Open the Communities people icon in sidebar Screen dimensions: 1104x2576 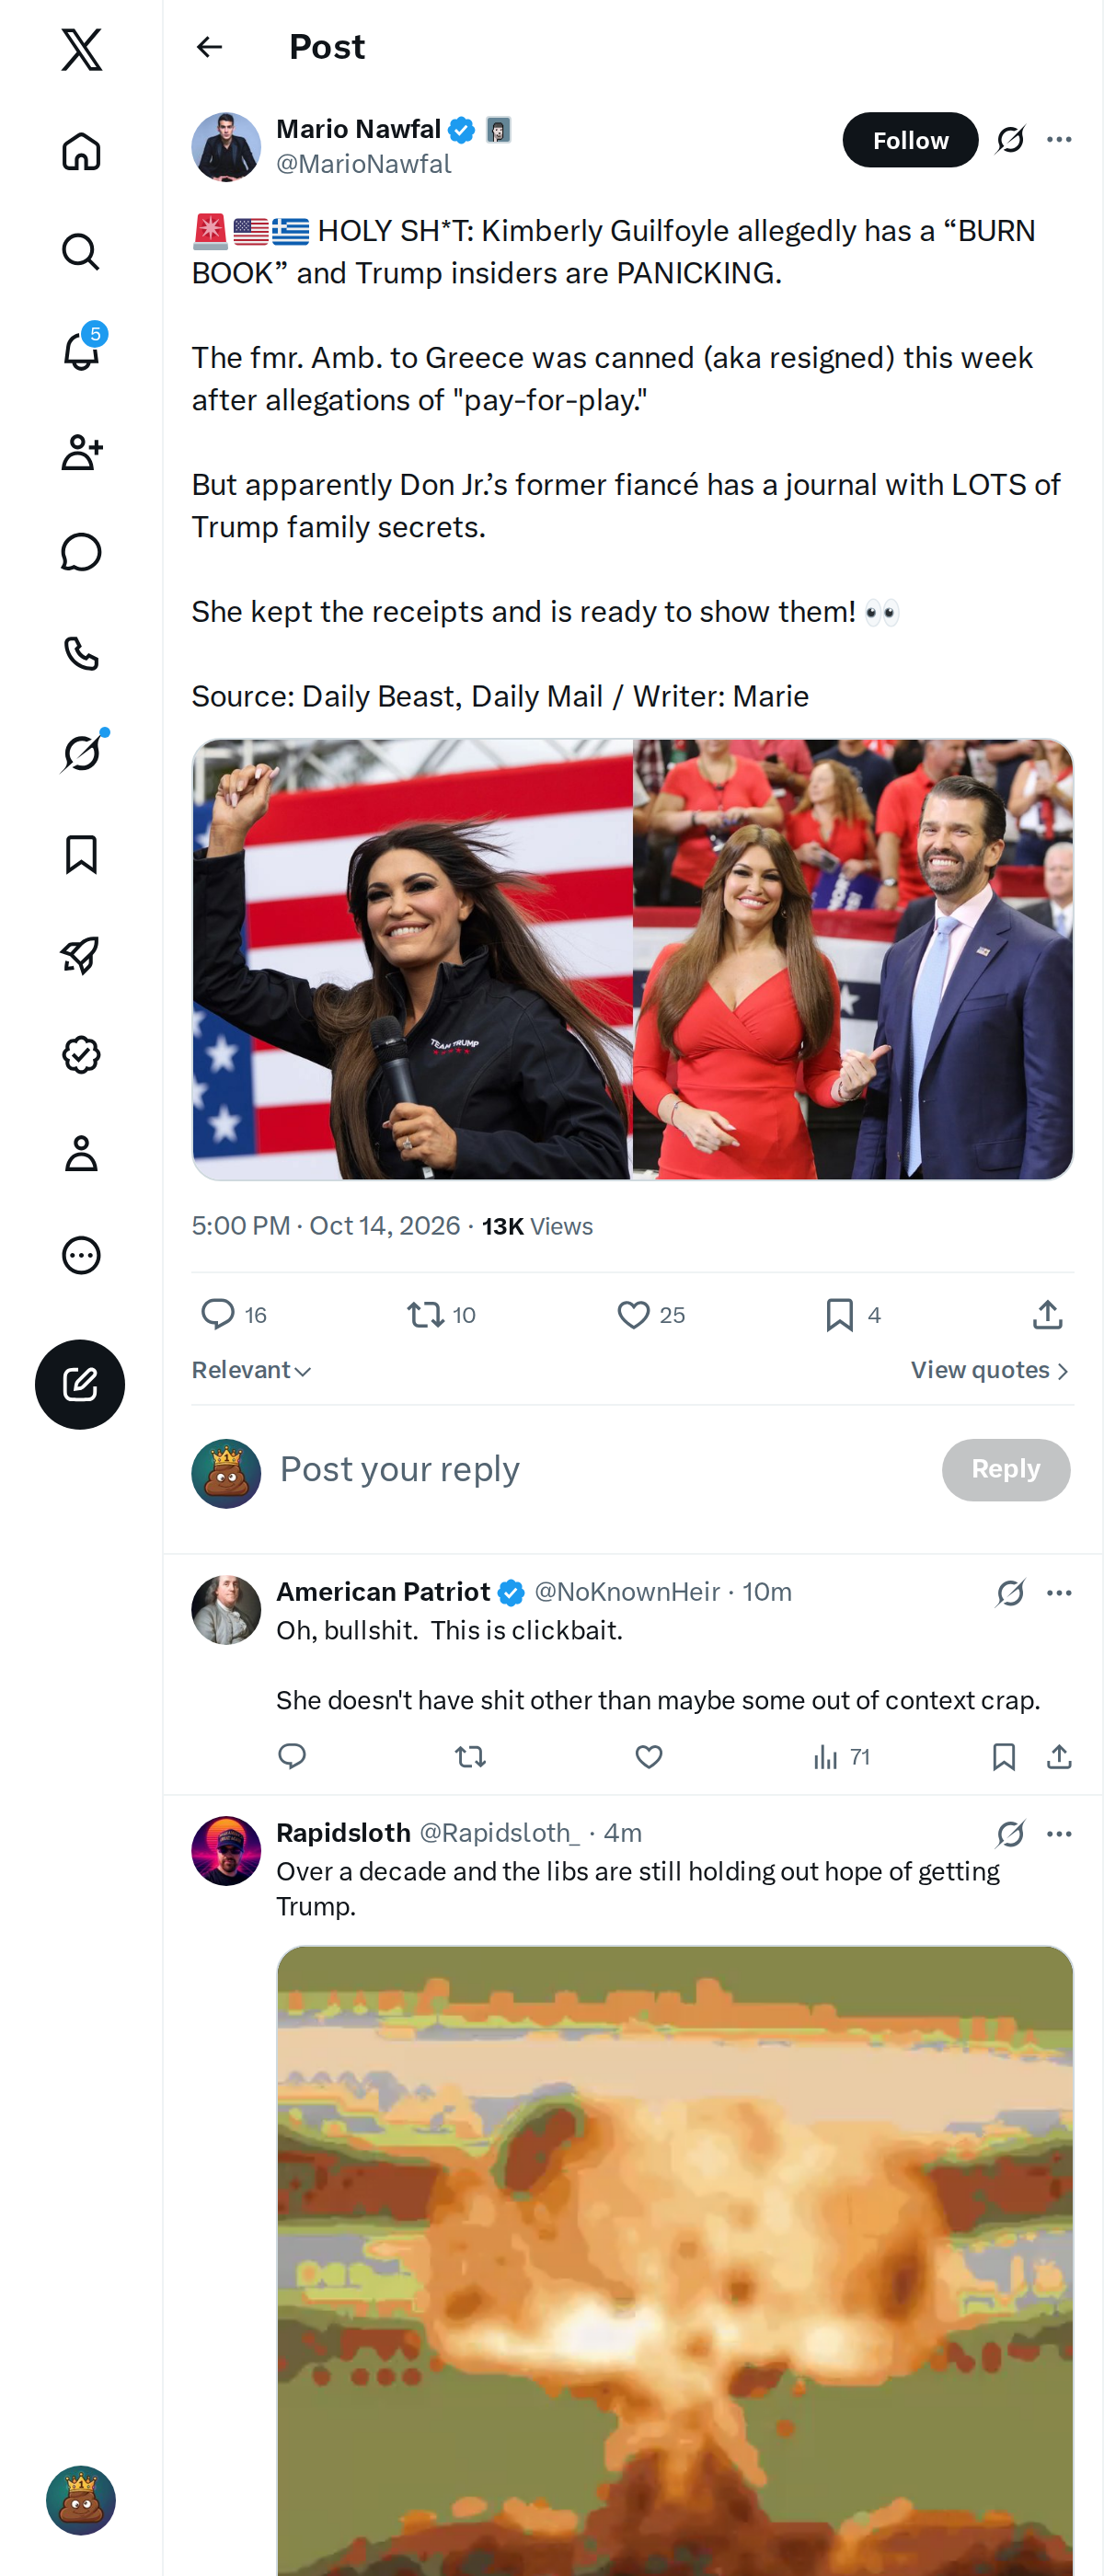pos(82,452)
